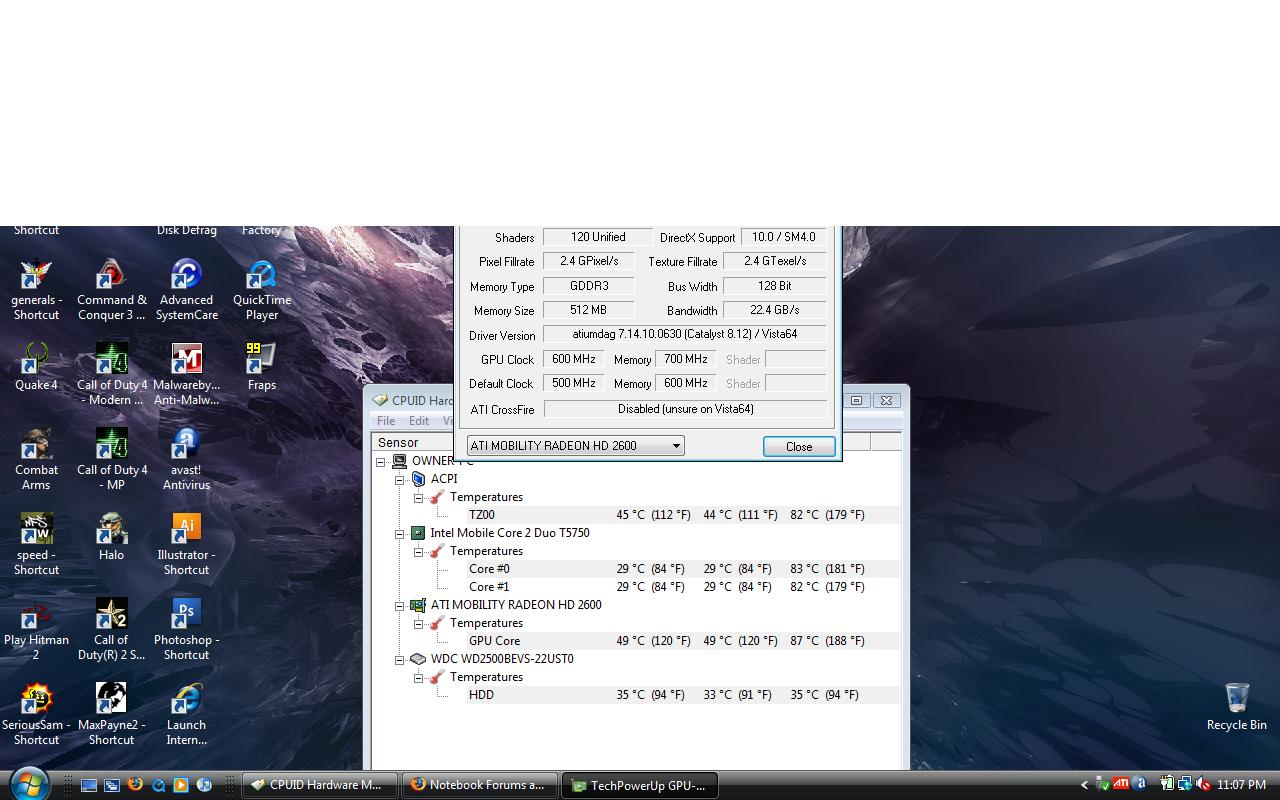Image resolution: width=1280 pixels, height=800 pixels.
Task: Click the taskbar clock showing 11:07 PM
Action: coord(1241,785)
